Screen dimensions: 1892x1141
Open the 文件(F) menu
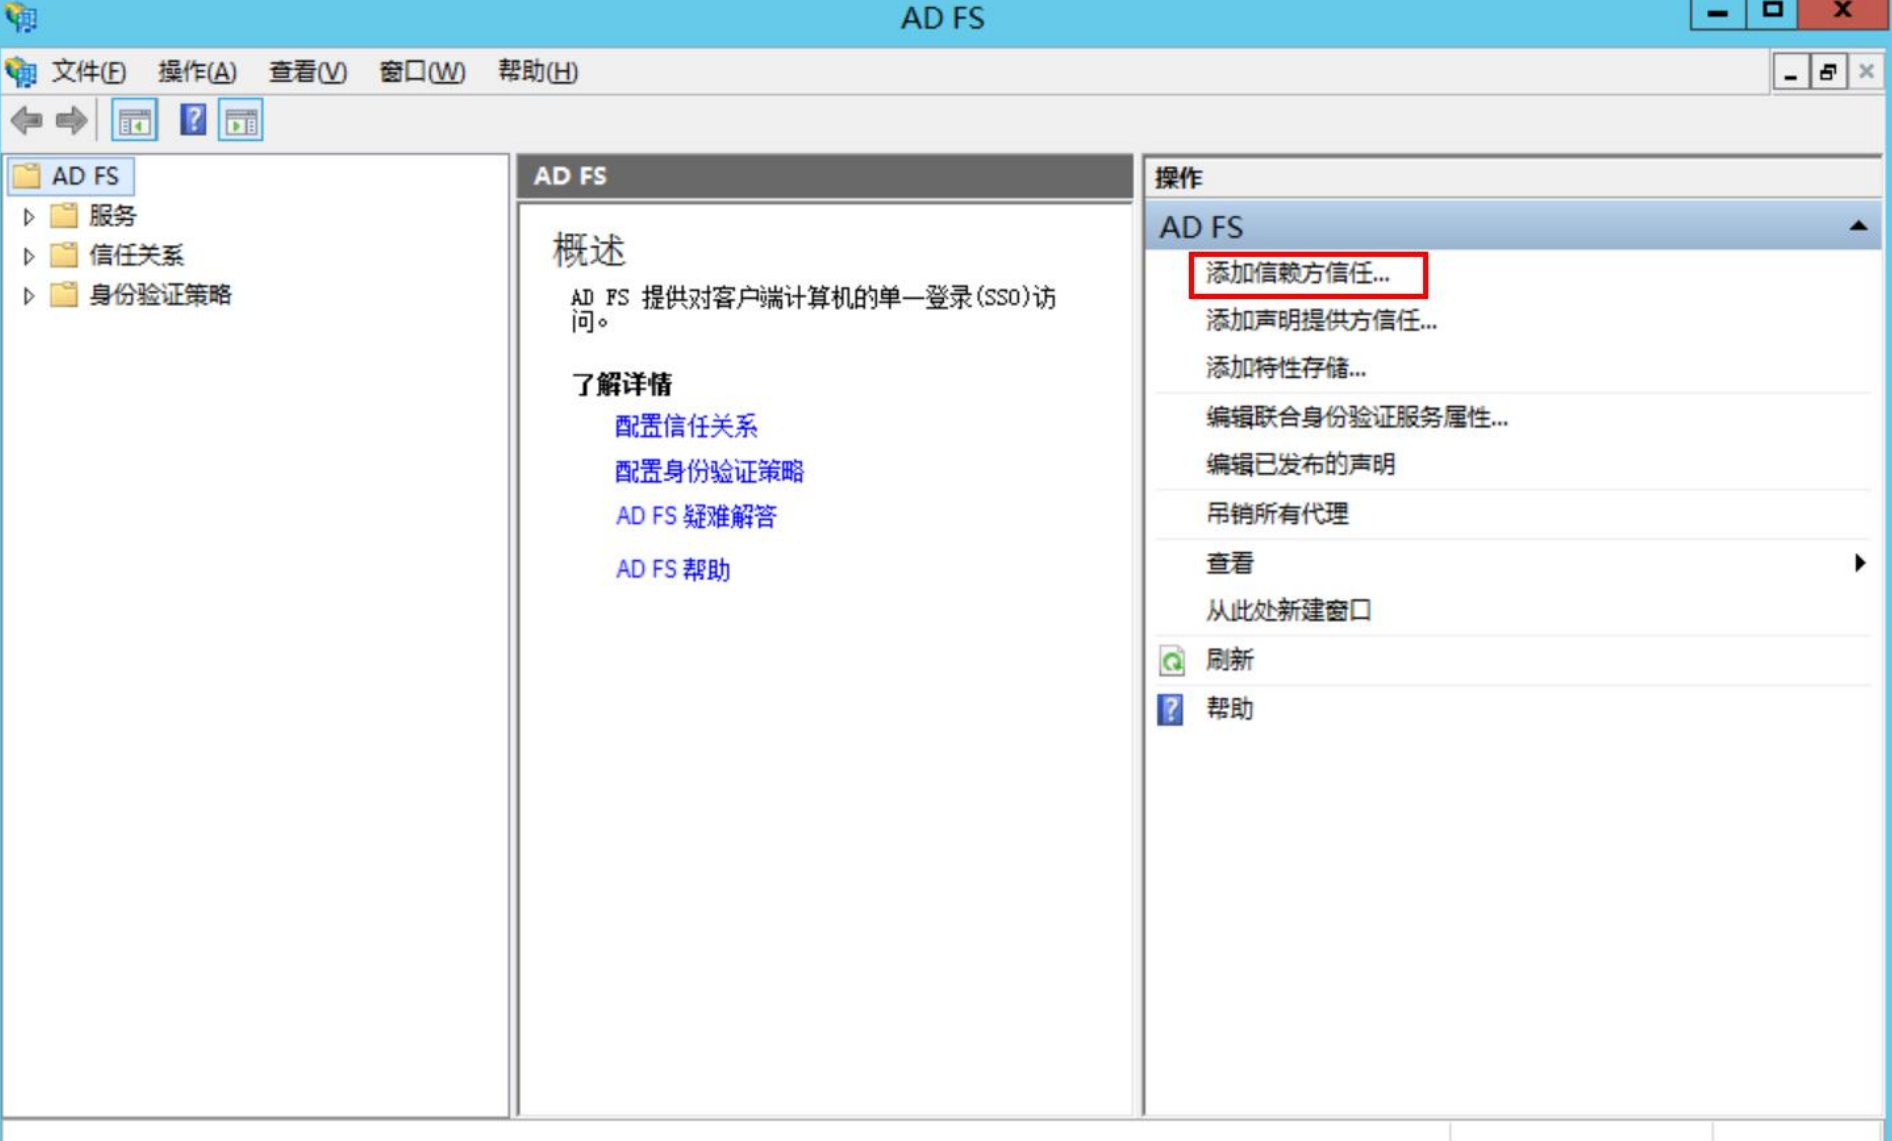coord(89,72)
